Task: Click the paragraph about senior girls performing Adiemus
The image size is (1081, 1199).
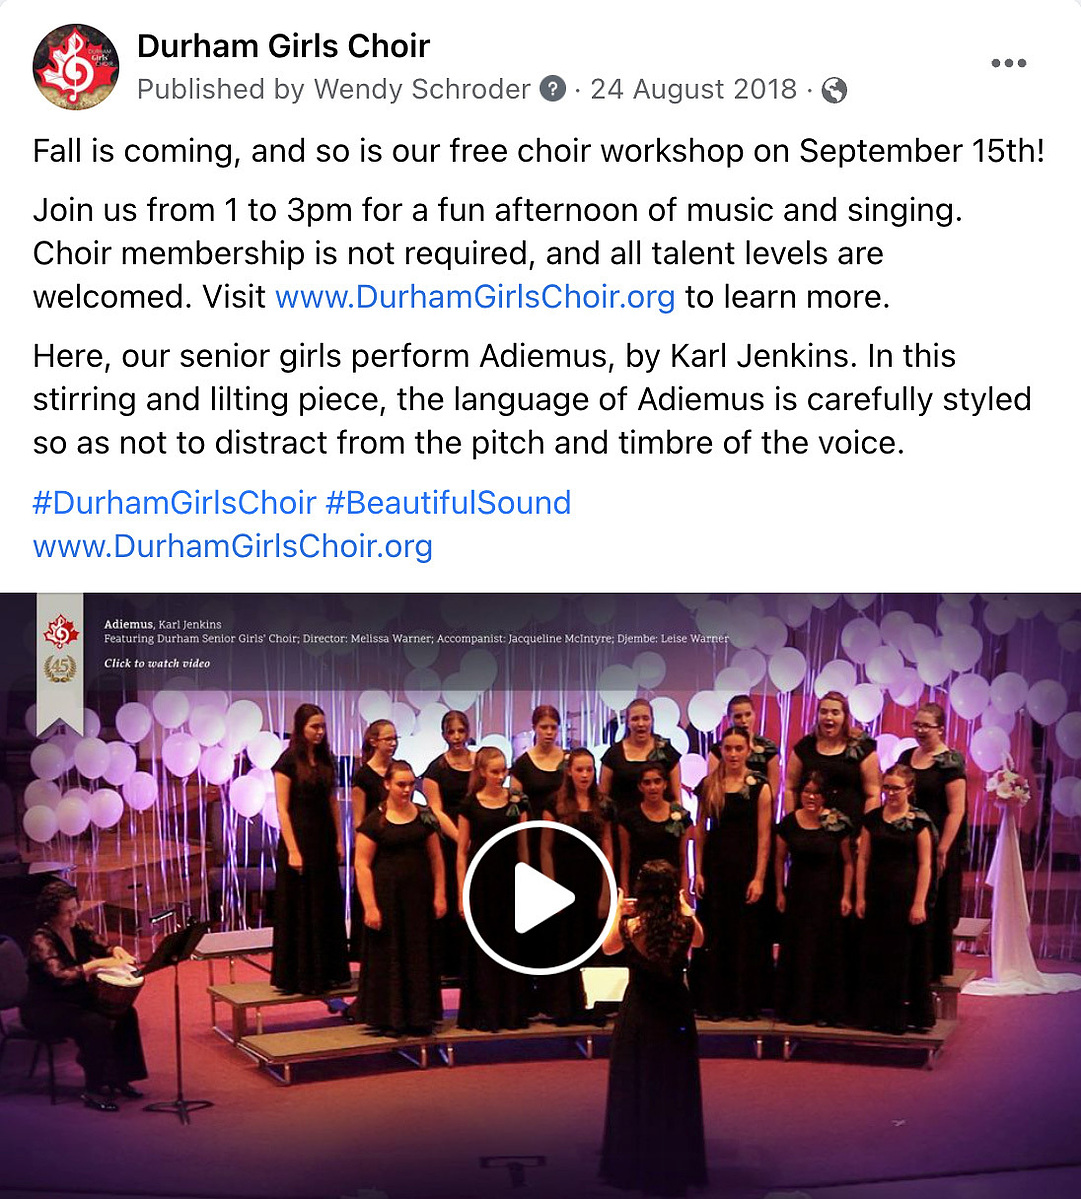Action: tap(532, 399)
